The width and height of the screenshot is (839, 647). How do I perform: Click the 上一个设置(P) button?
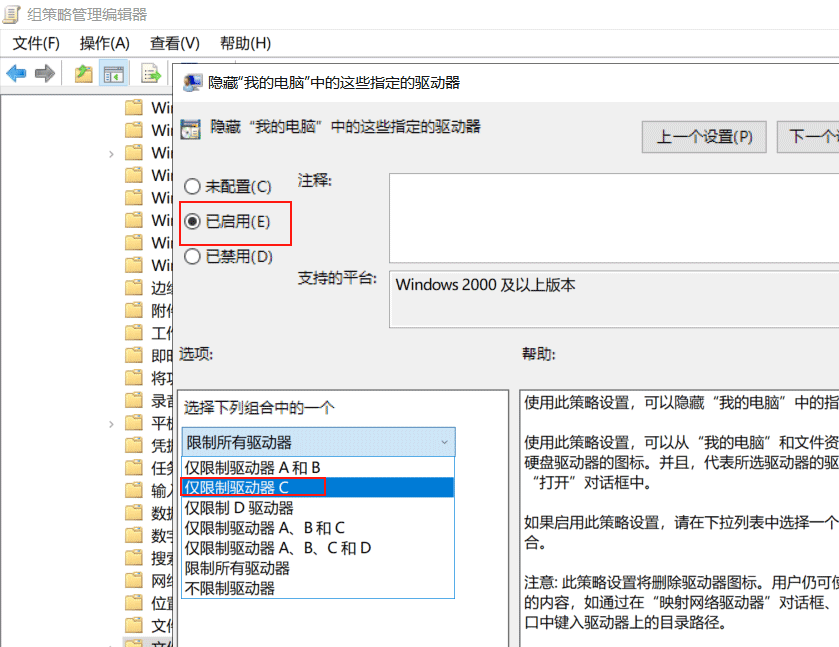click(x=704, y=137)
